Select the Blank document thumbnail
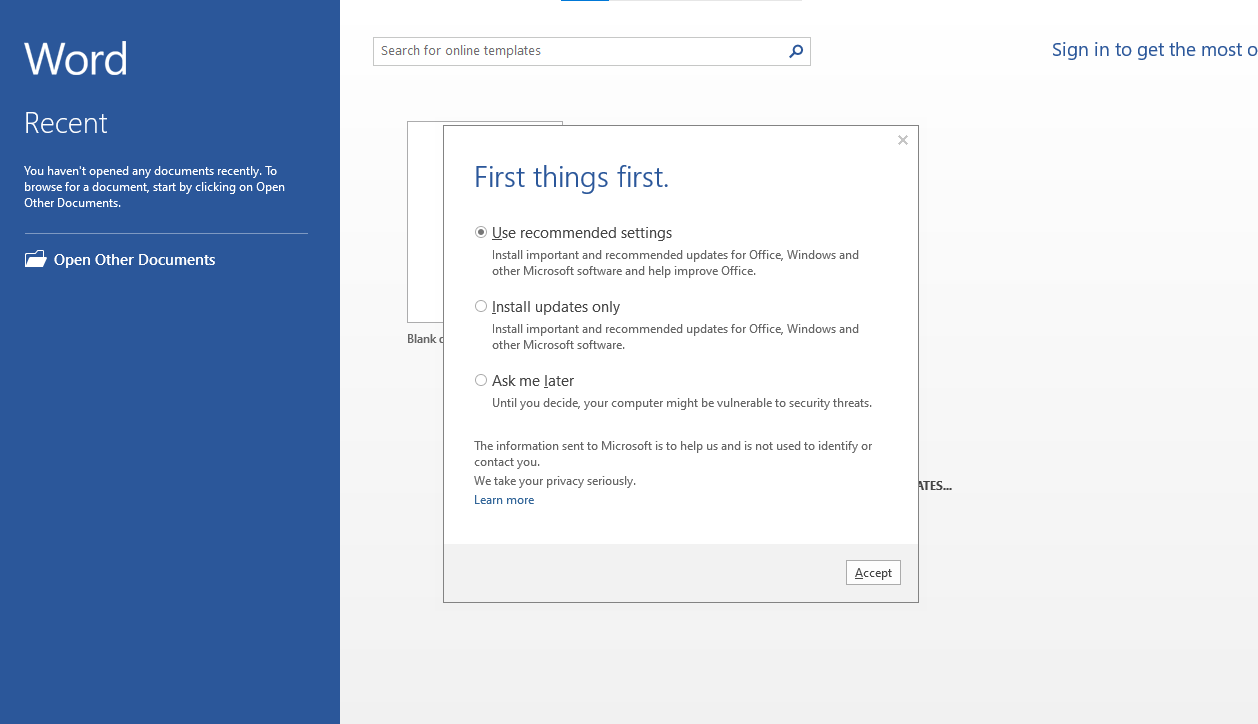Screen dimensions: 1258x724 pyautogui.click(x=425, y=222)
